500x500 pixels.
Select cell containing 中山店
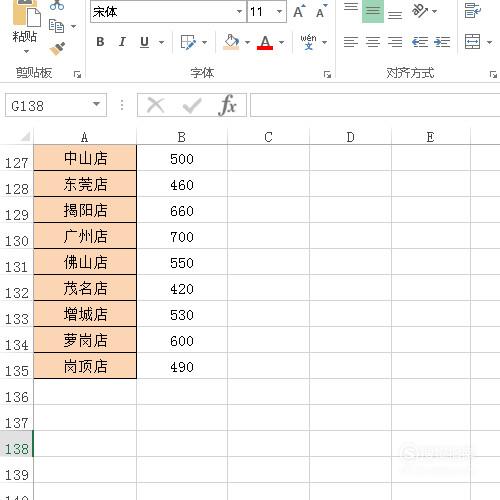(x=85, y=158)
